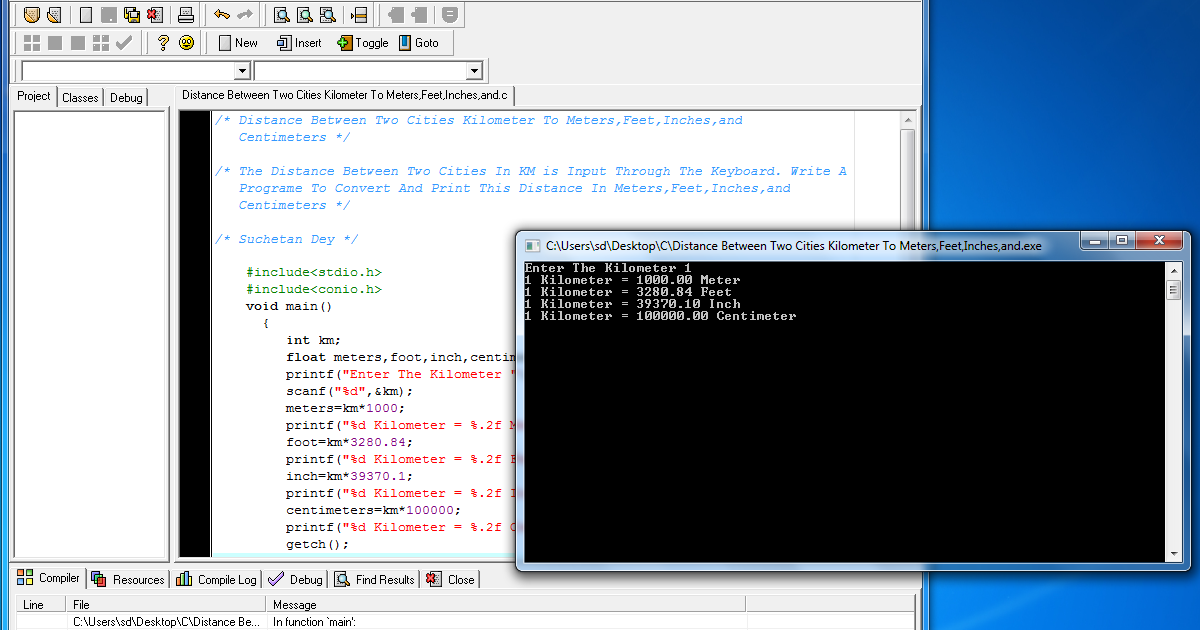Image resolution: width=1200 pixels, height=630 pixels.
Task: Click the Undo arrow icon
Action: (x=222, y=15)
